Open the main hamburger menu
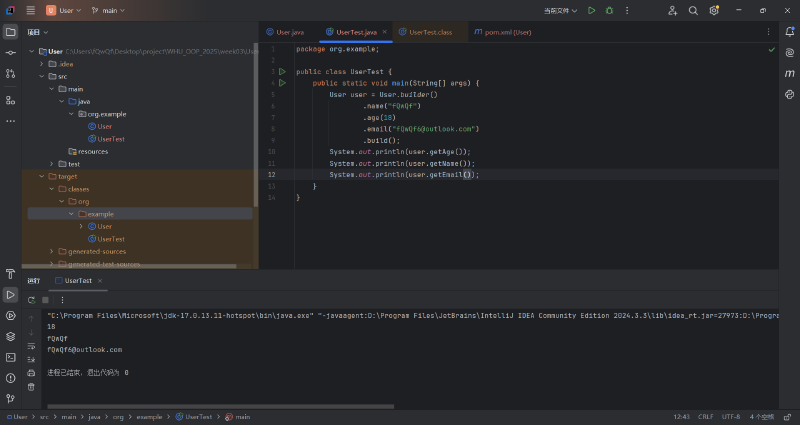The image size is (800, 425). coord(31,10)
